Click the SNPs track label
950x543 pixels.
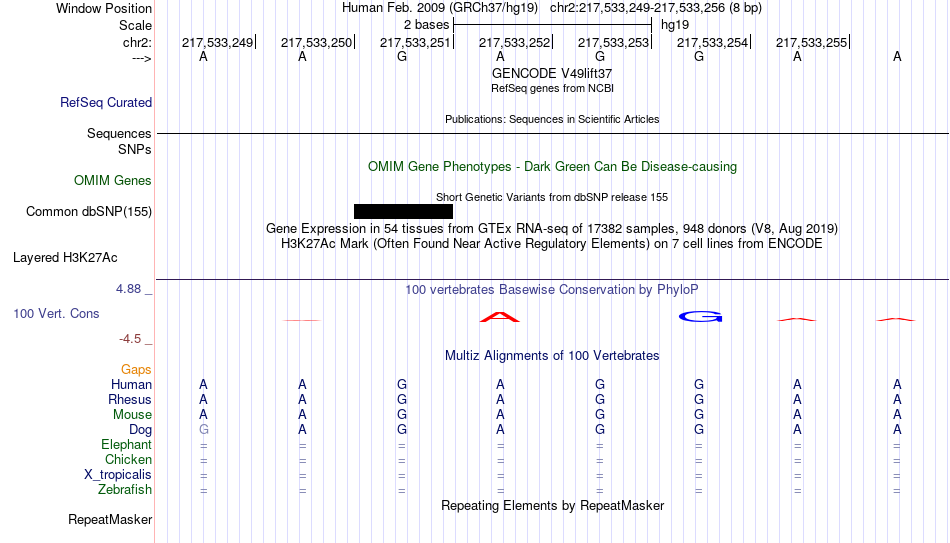[x=135, y=149]
